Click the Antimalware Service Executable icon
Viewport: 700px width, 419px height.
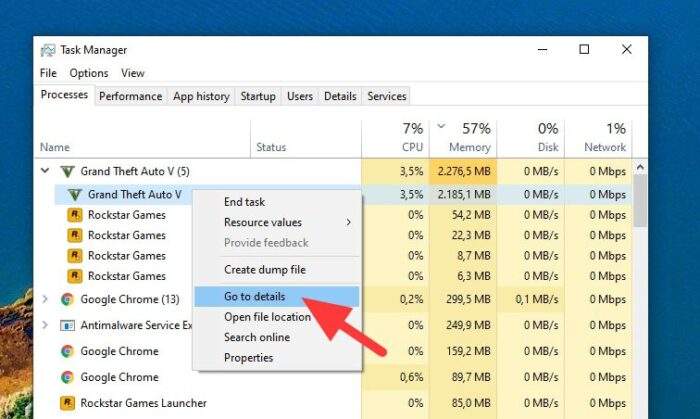tap(67, 325)
